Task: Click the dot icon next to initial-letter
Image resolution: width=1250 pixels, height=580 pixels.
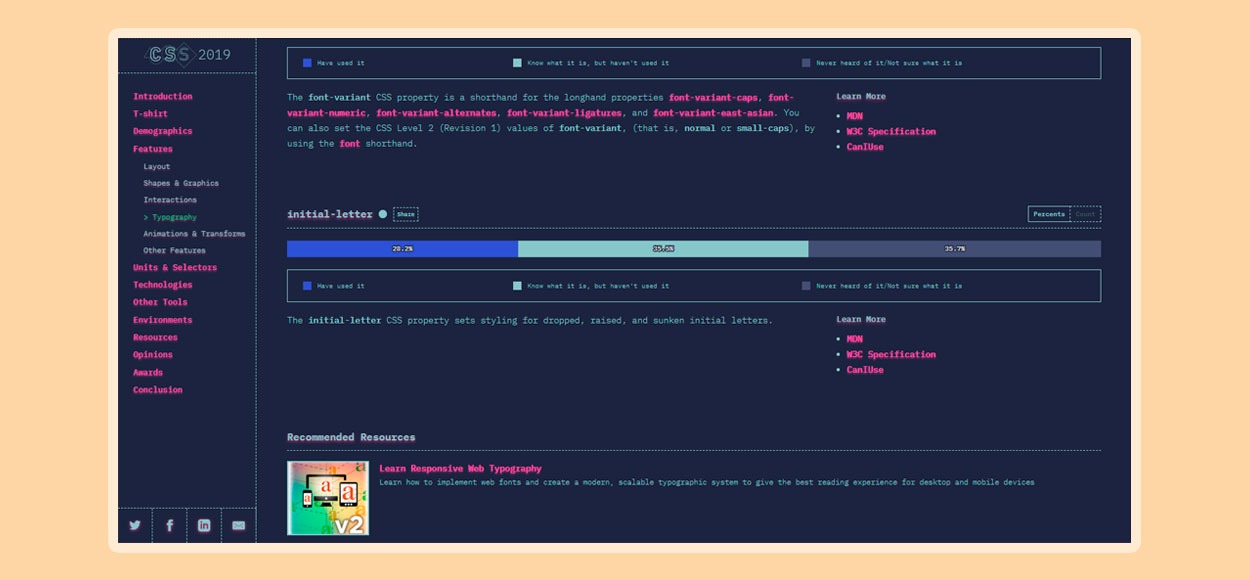Action: pyautogui.click(x=383, y=214)
